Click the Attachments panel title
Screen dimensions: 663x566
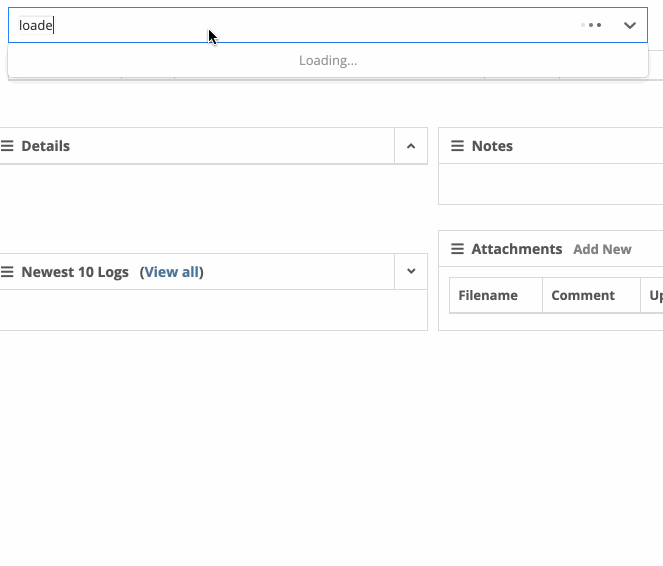(x=517, y=249)
